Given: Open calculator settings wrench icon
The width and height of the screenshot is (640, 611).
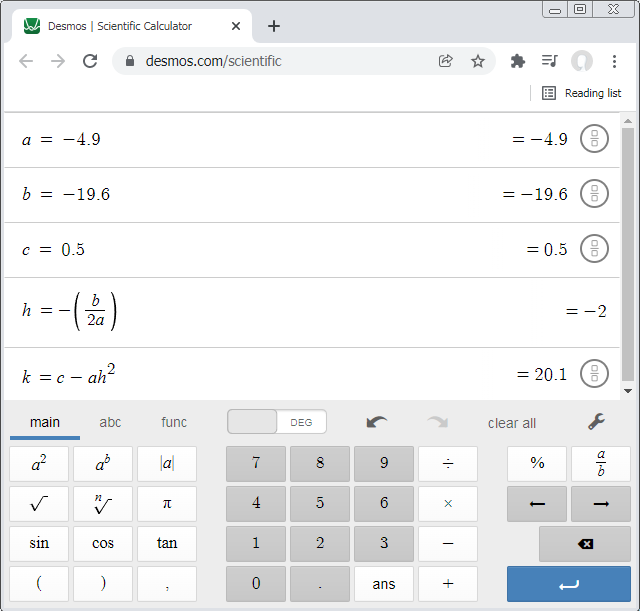Looking at the screenshot, I should pyautogui.click(x=596, y=422).
